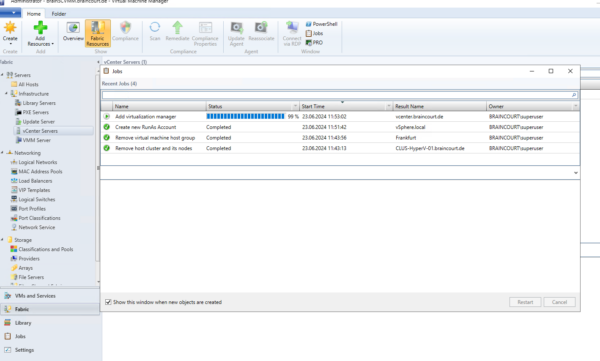Sort jobs by Result Name column
600x361 pixels.
(440, 106)
